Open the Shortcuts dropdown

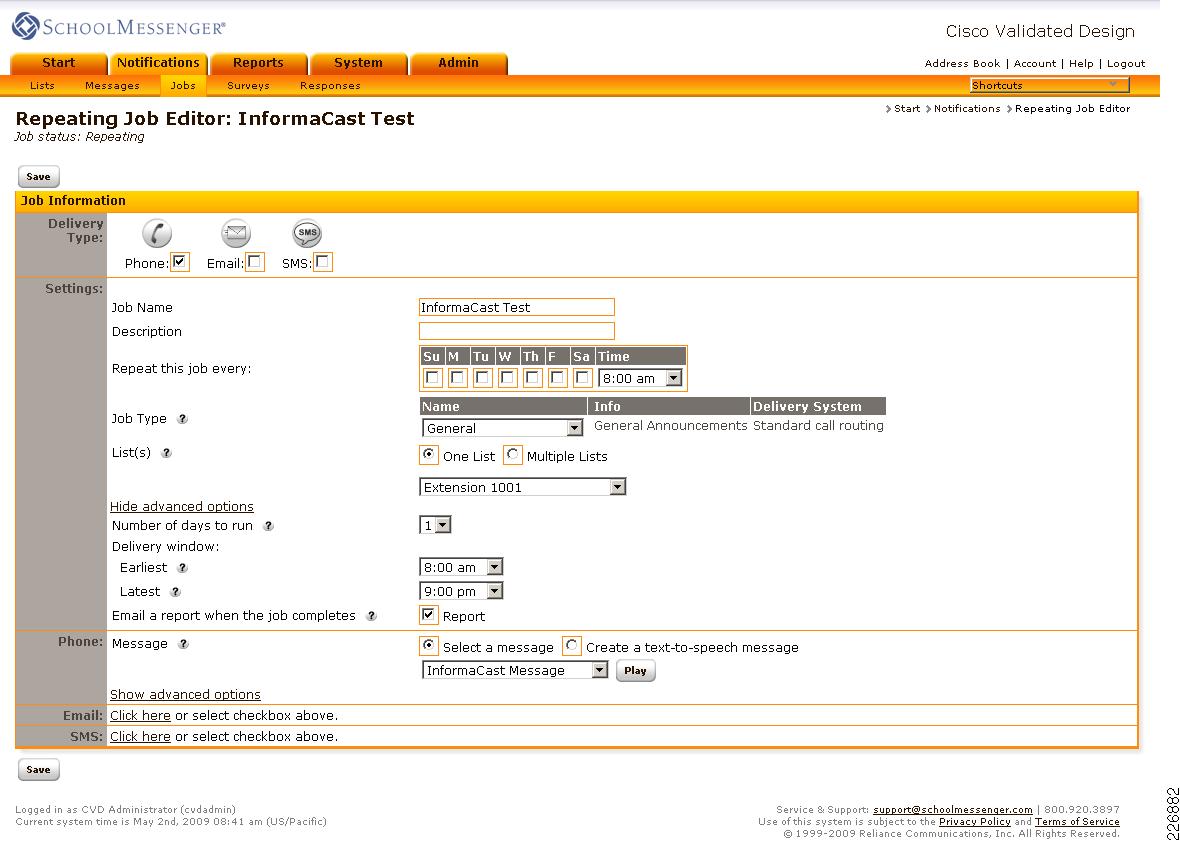coord(1050,85)
